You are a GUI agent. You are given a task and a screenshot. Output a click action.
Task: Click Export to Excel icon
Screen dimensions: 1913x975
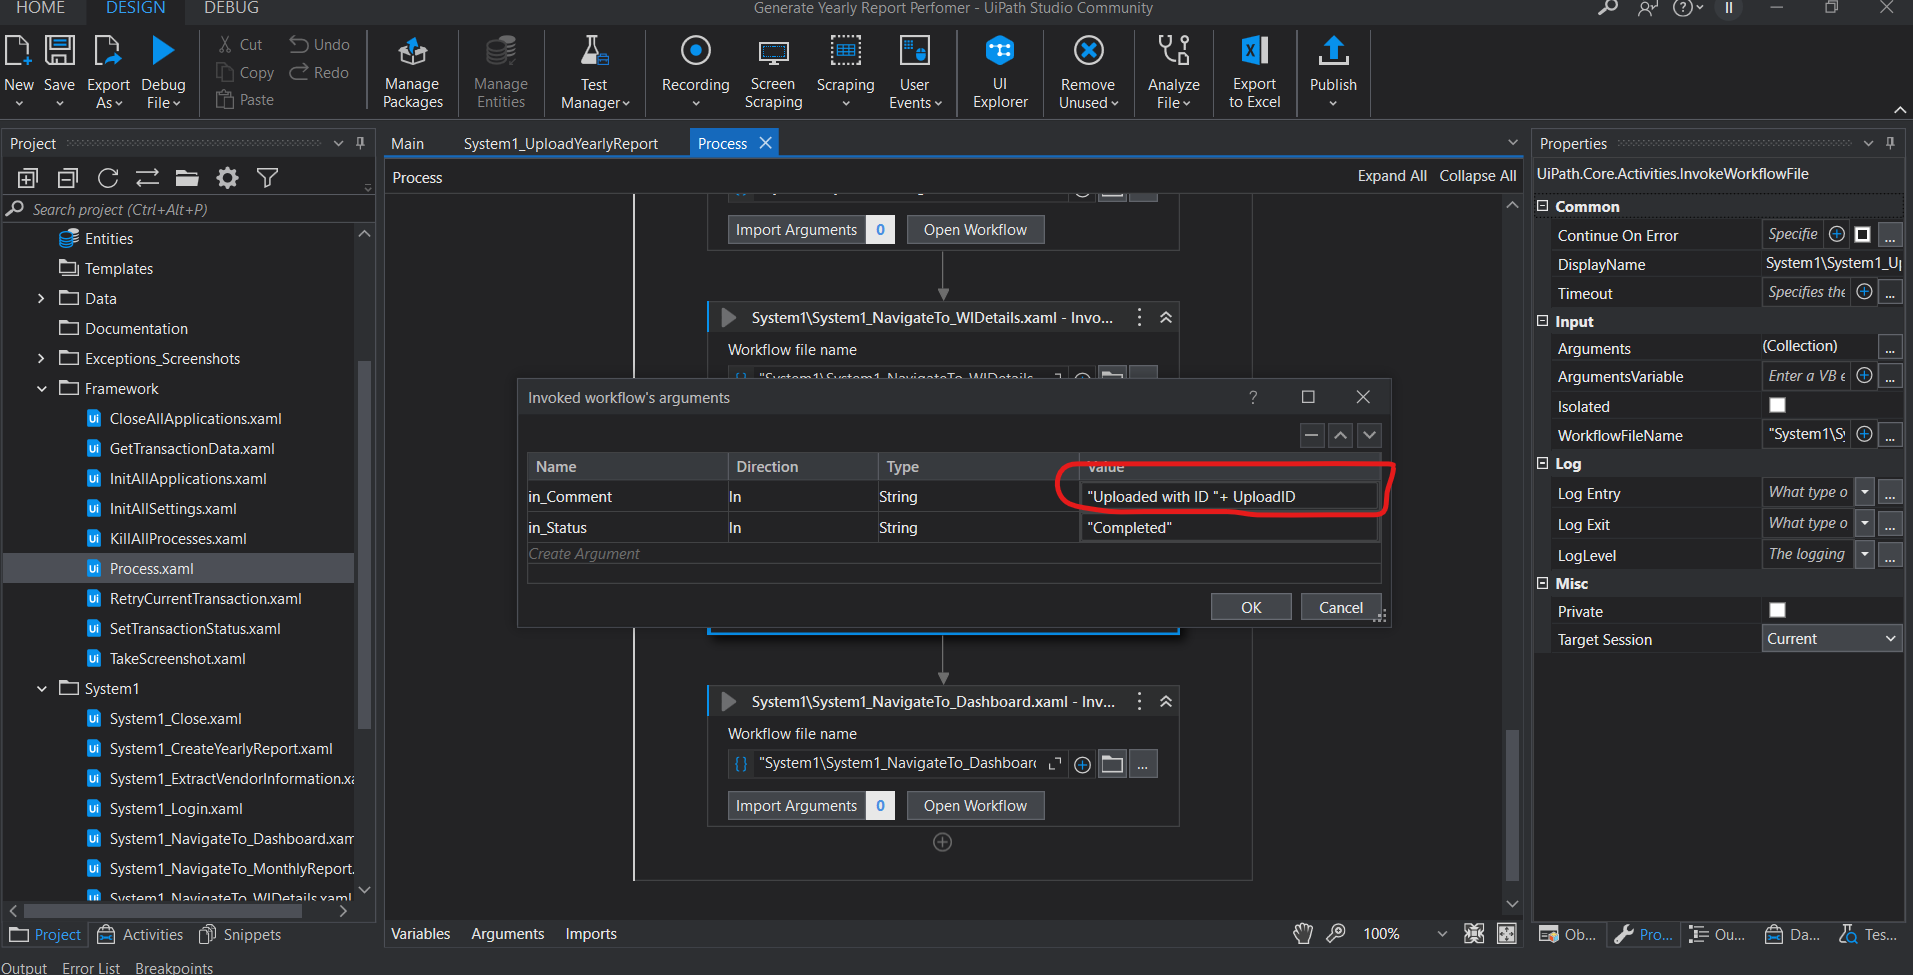[1254, 50]
